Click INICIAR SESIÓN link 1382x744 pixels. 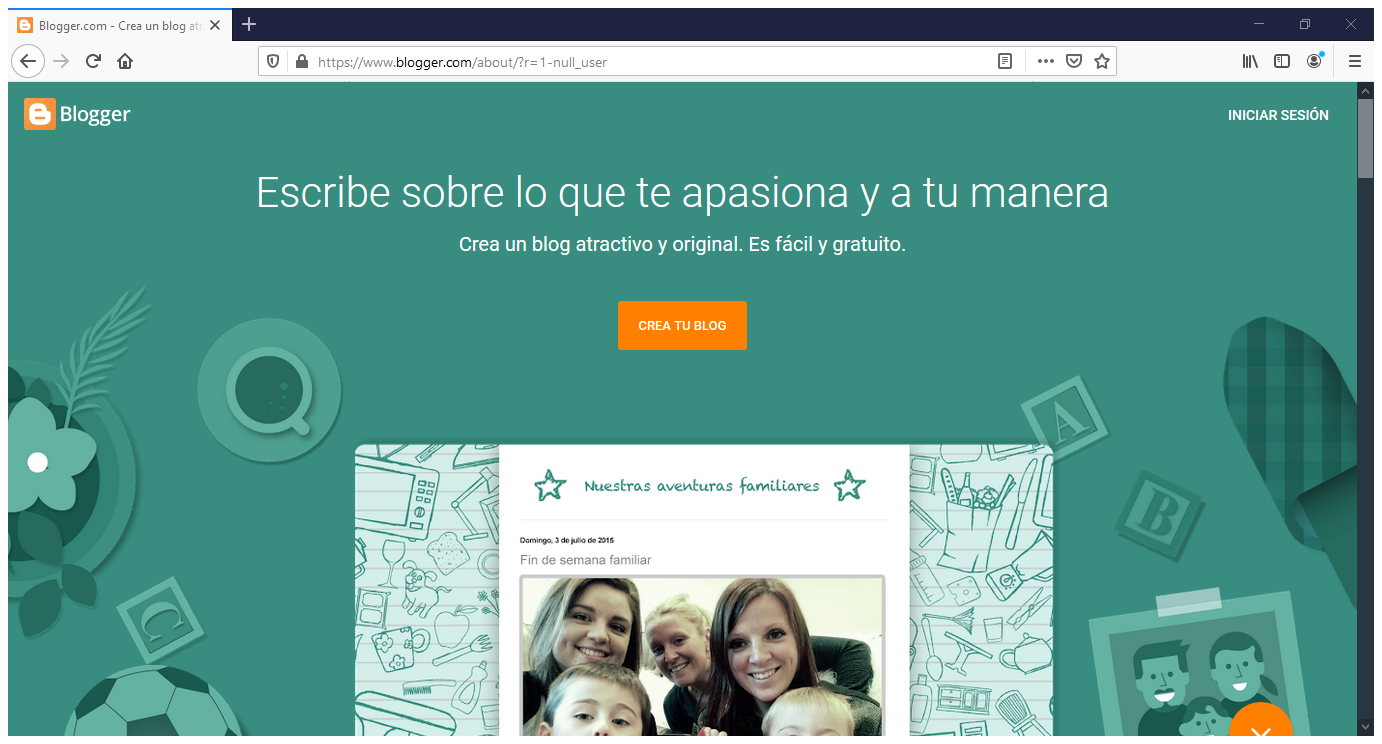pyautogui.click(x=1278, y=115)
